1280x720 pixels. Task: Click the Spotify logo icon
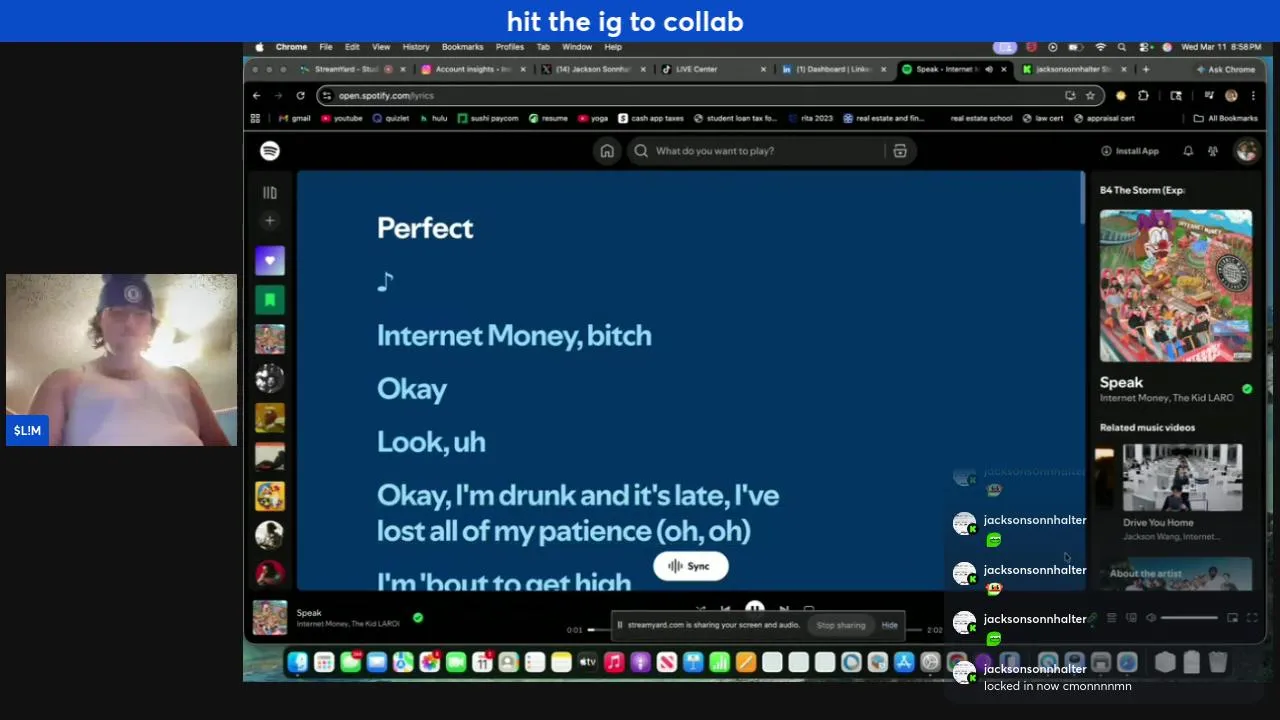269,151
